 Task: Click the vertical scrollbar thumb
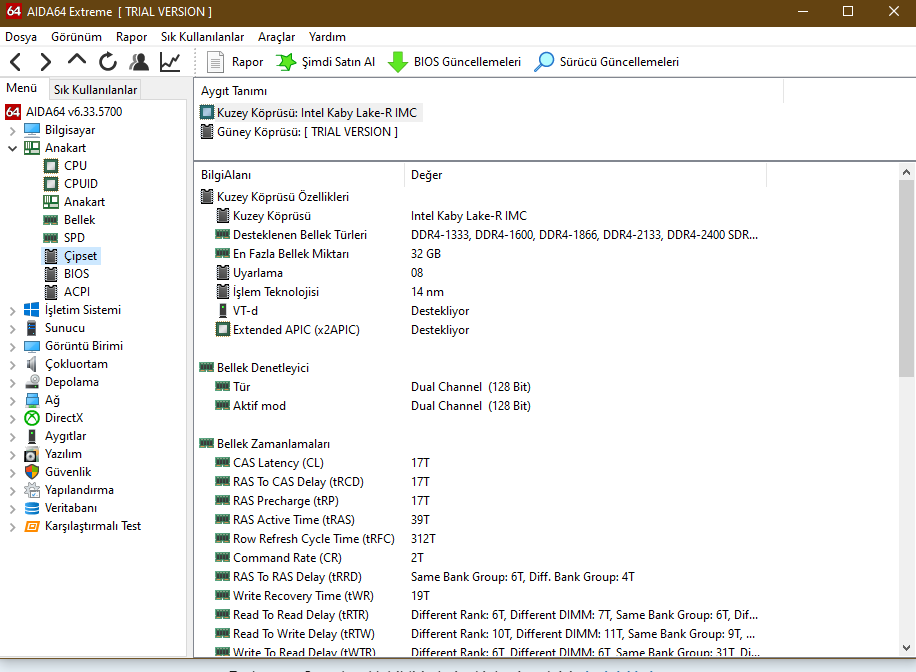coord(906,278)
